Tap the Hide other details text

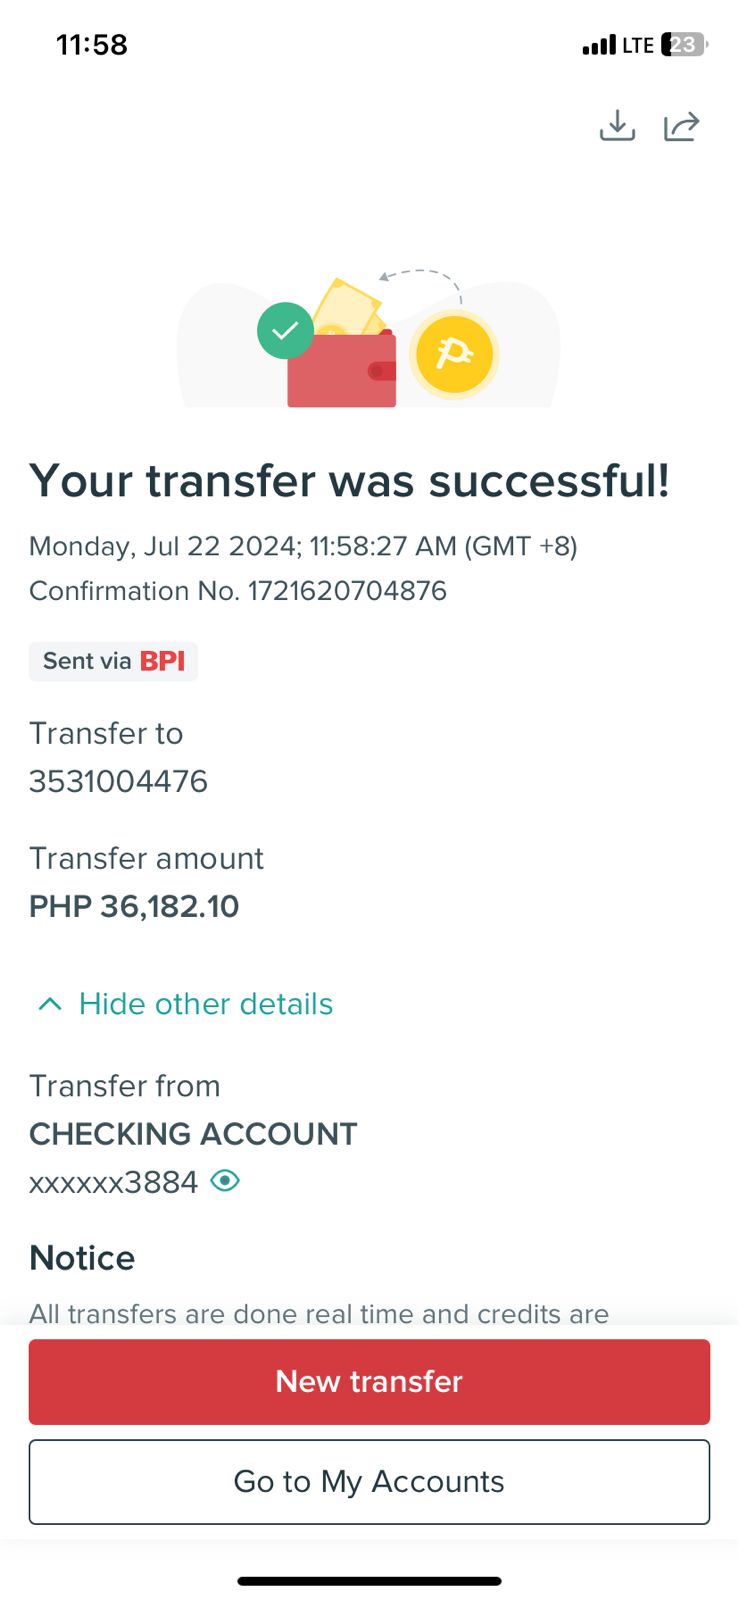coord(206,1004)
